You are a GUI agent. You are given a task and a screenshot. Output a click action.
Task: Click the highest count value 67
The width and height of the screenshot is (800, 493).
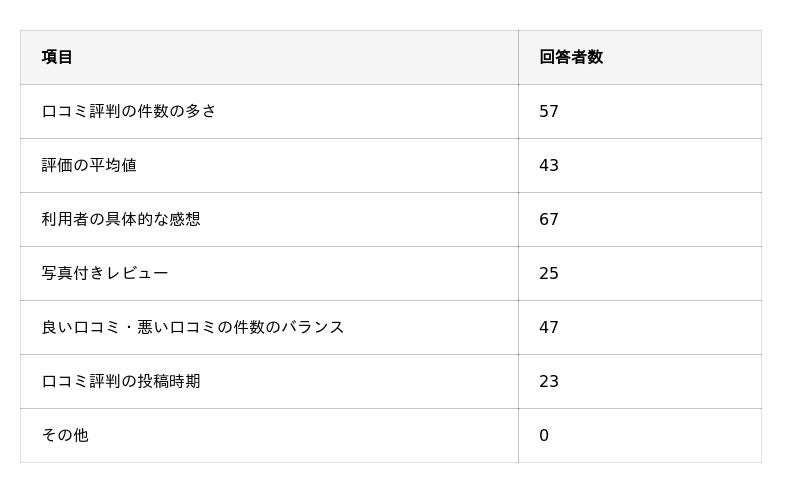click(x=549, y=219)
